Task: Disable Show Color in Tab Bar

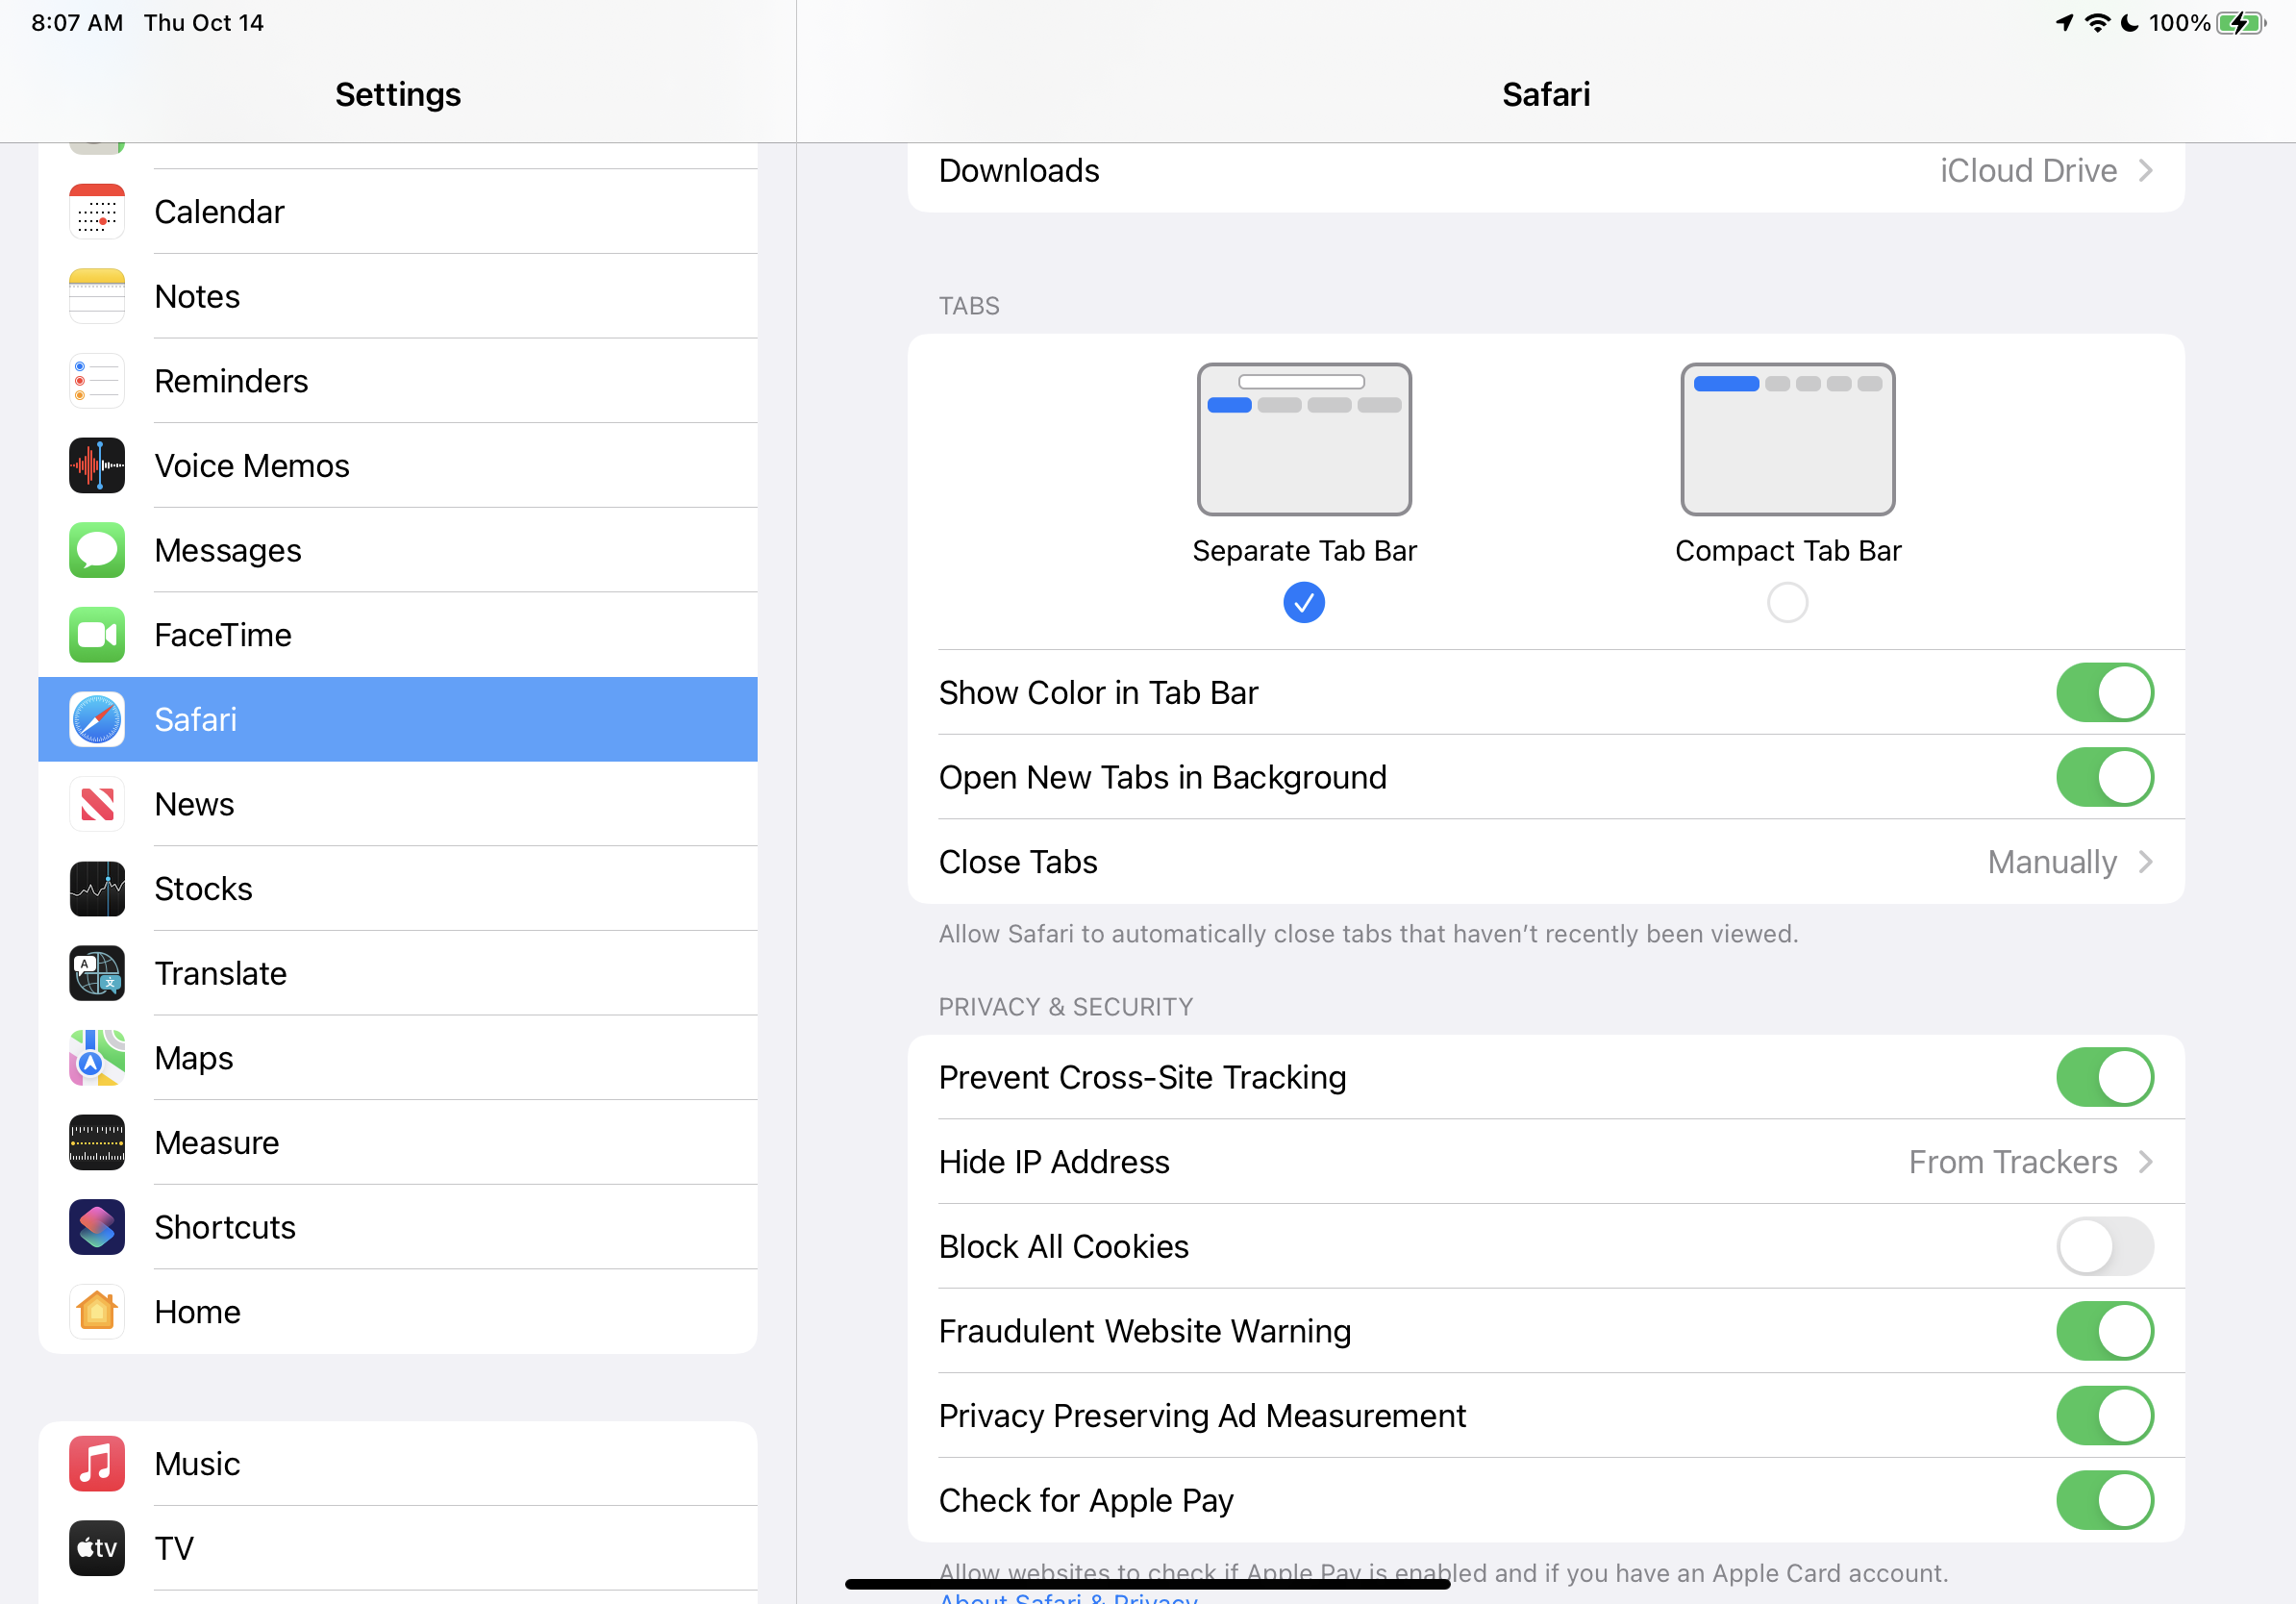Action: pos(2104,692)
